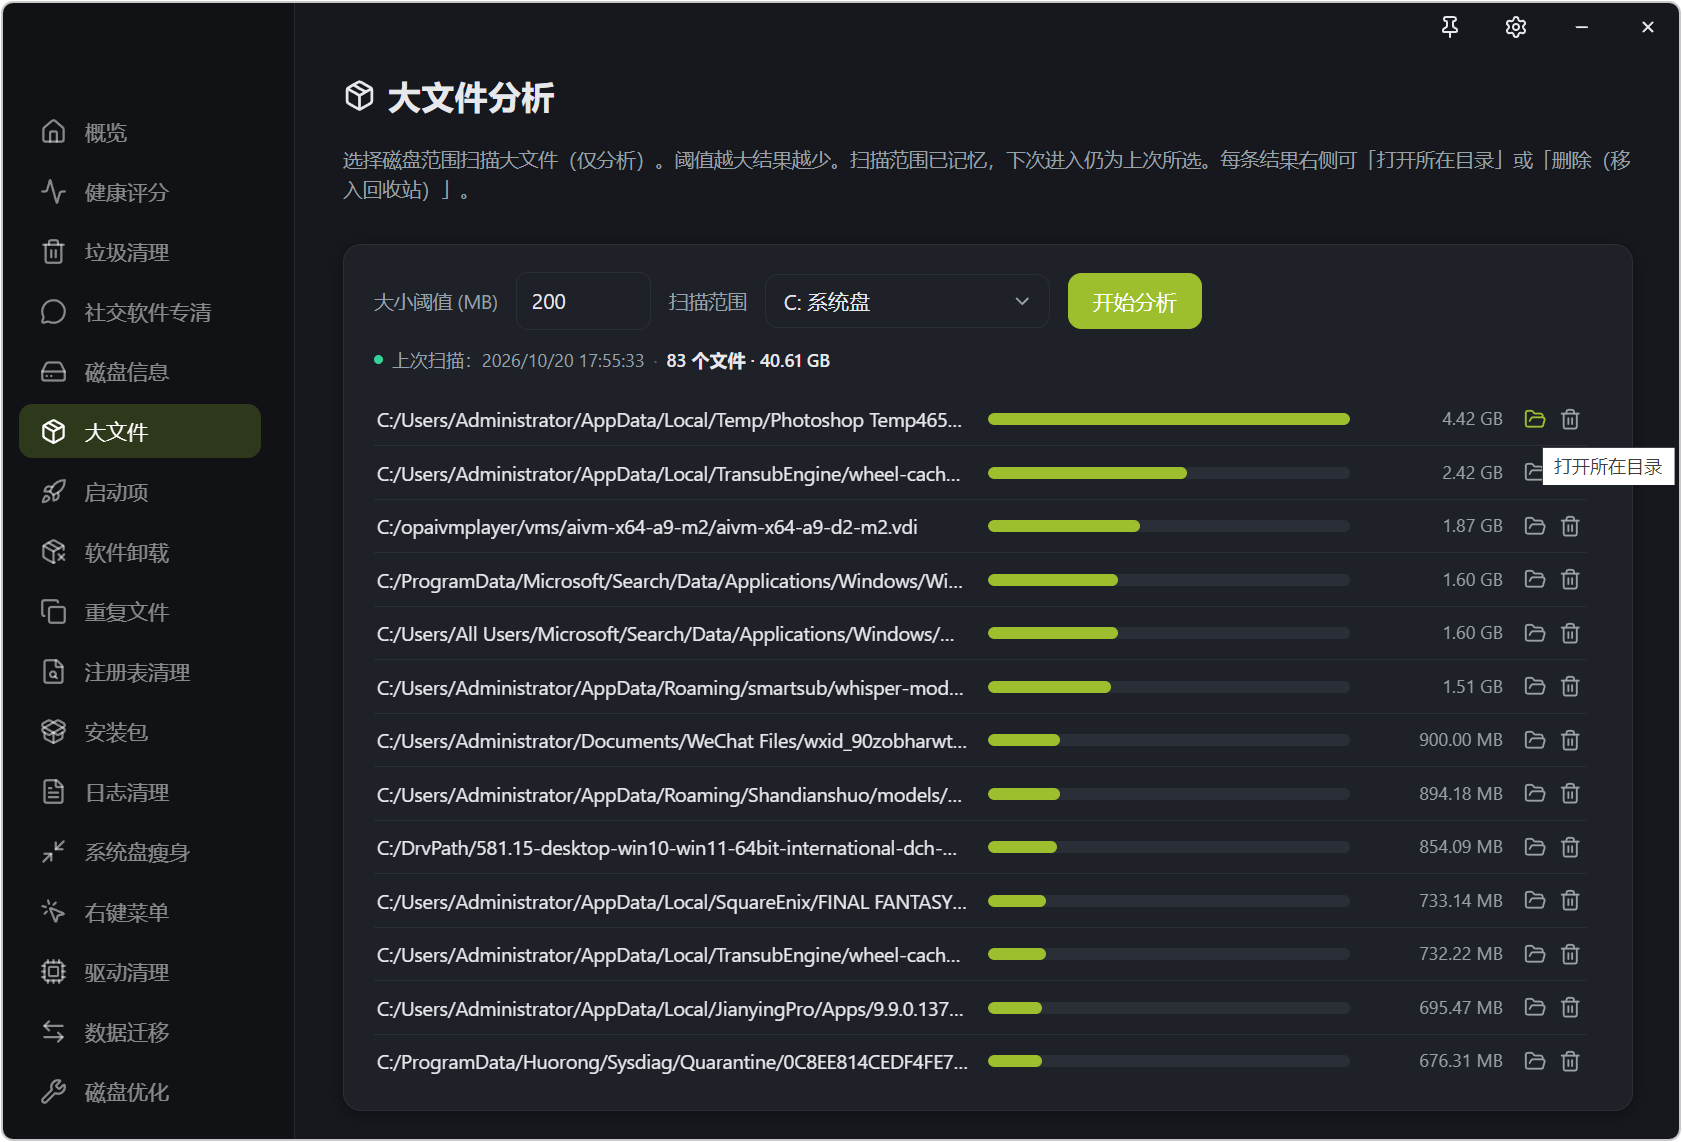Delete the JianyingPro 695.47 MB file

[1570, 1007]
